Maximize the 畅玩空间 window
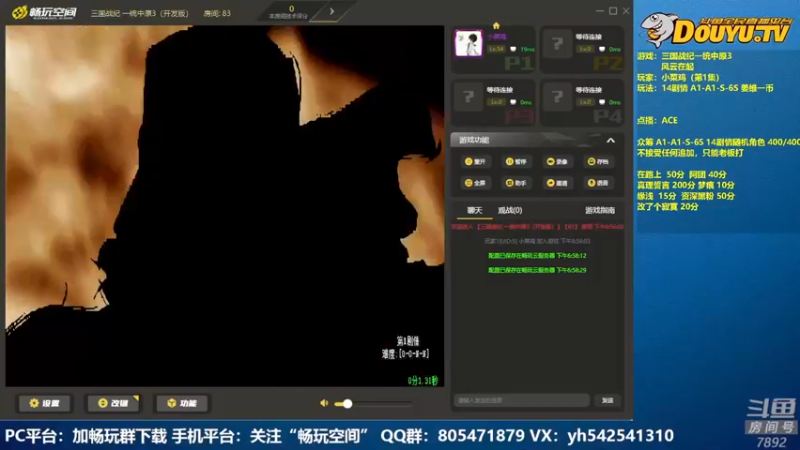This screenshot has width=800, height=450. click(x=613, y=11)
